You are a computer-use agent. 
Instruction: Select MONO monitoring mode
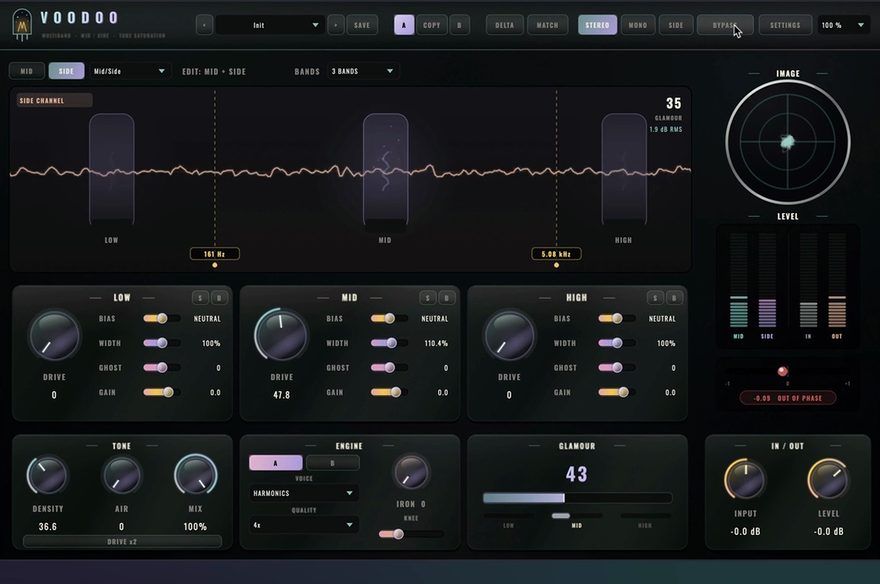click(638, 25)
